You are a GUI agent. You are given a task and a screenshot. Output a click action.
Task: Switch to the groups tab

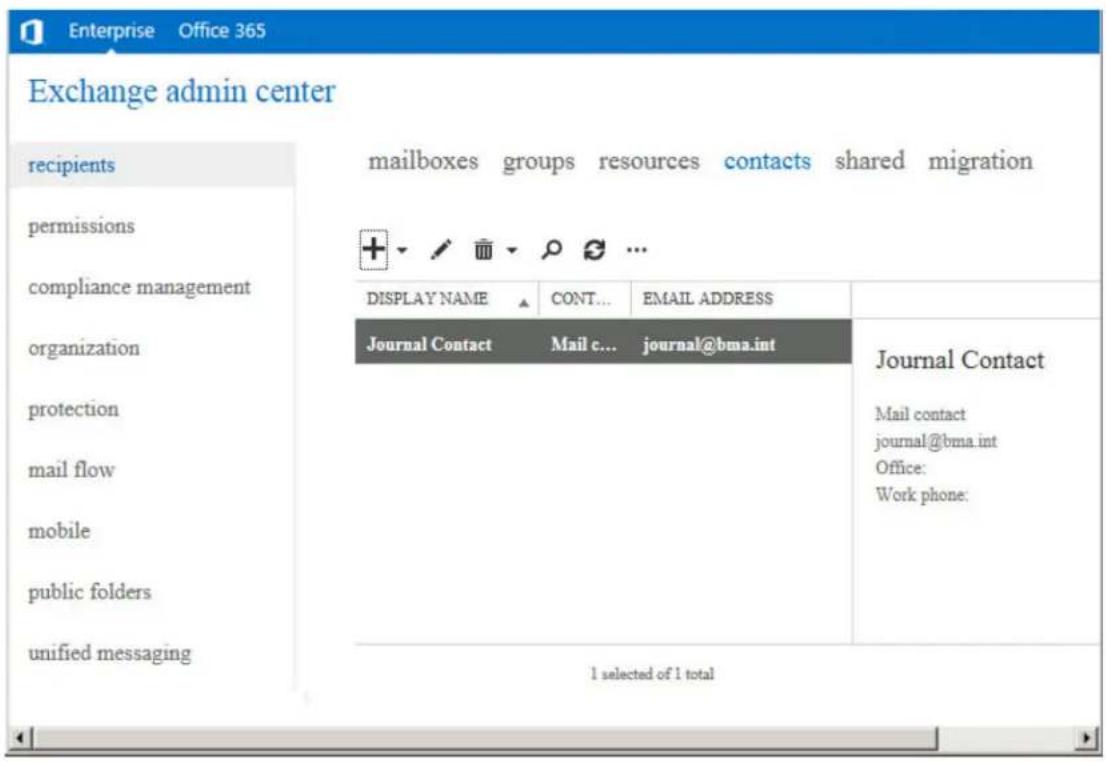tap(539, 162)
